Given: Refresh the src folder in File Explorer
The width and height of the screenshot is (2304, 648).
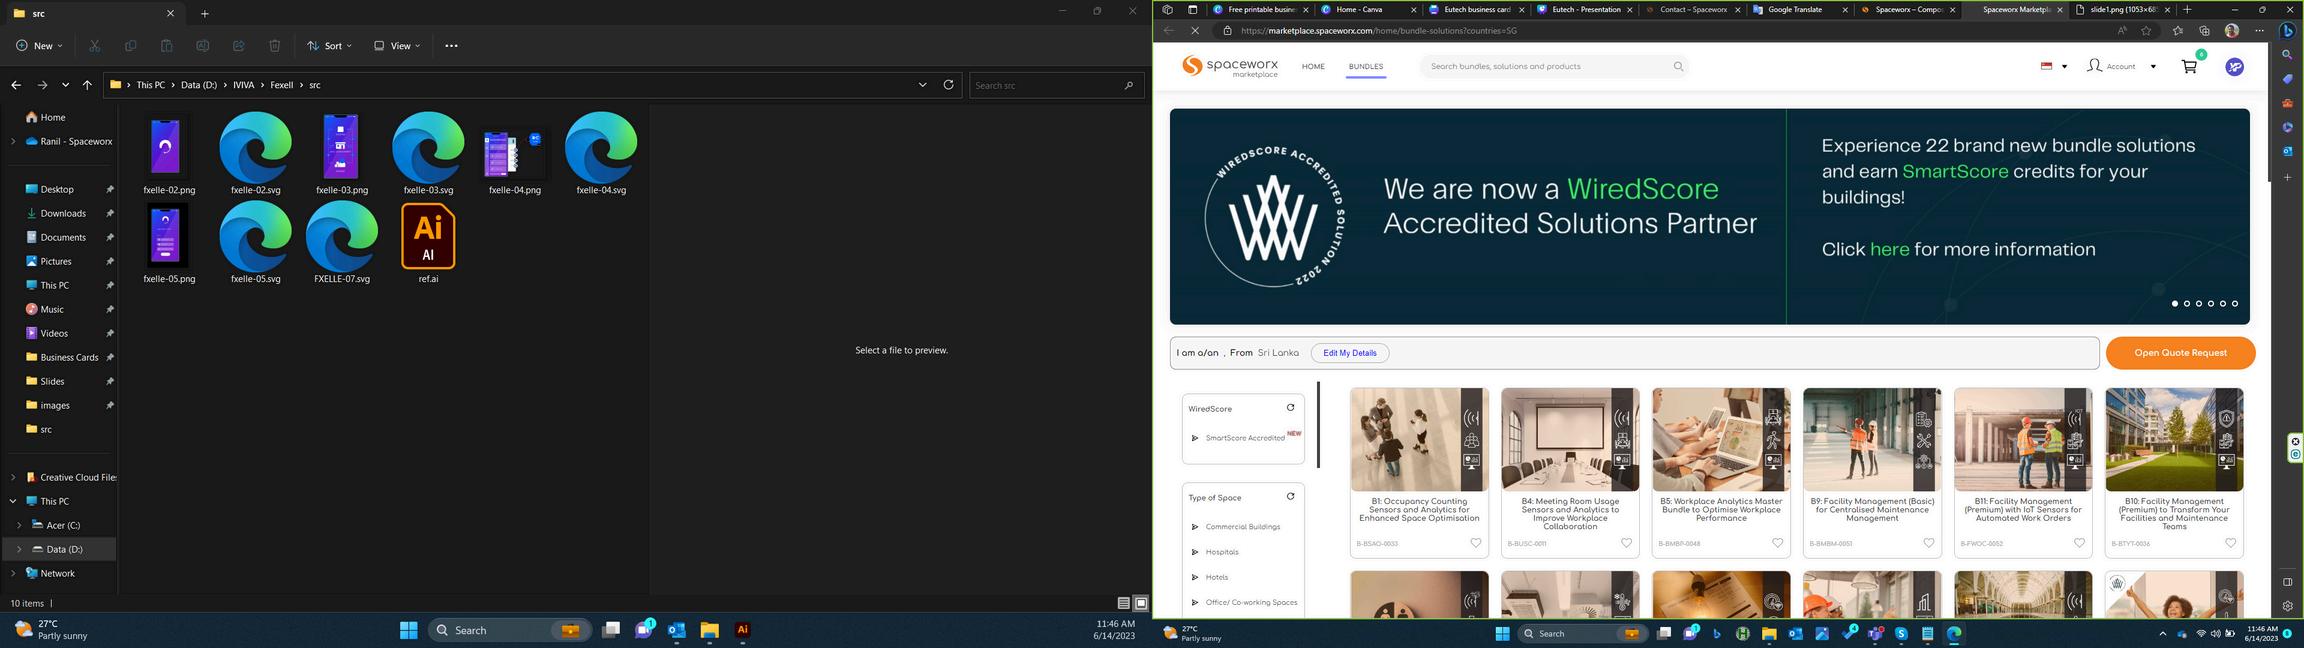Looking at the screenshot, I should [948, 85].
